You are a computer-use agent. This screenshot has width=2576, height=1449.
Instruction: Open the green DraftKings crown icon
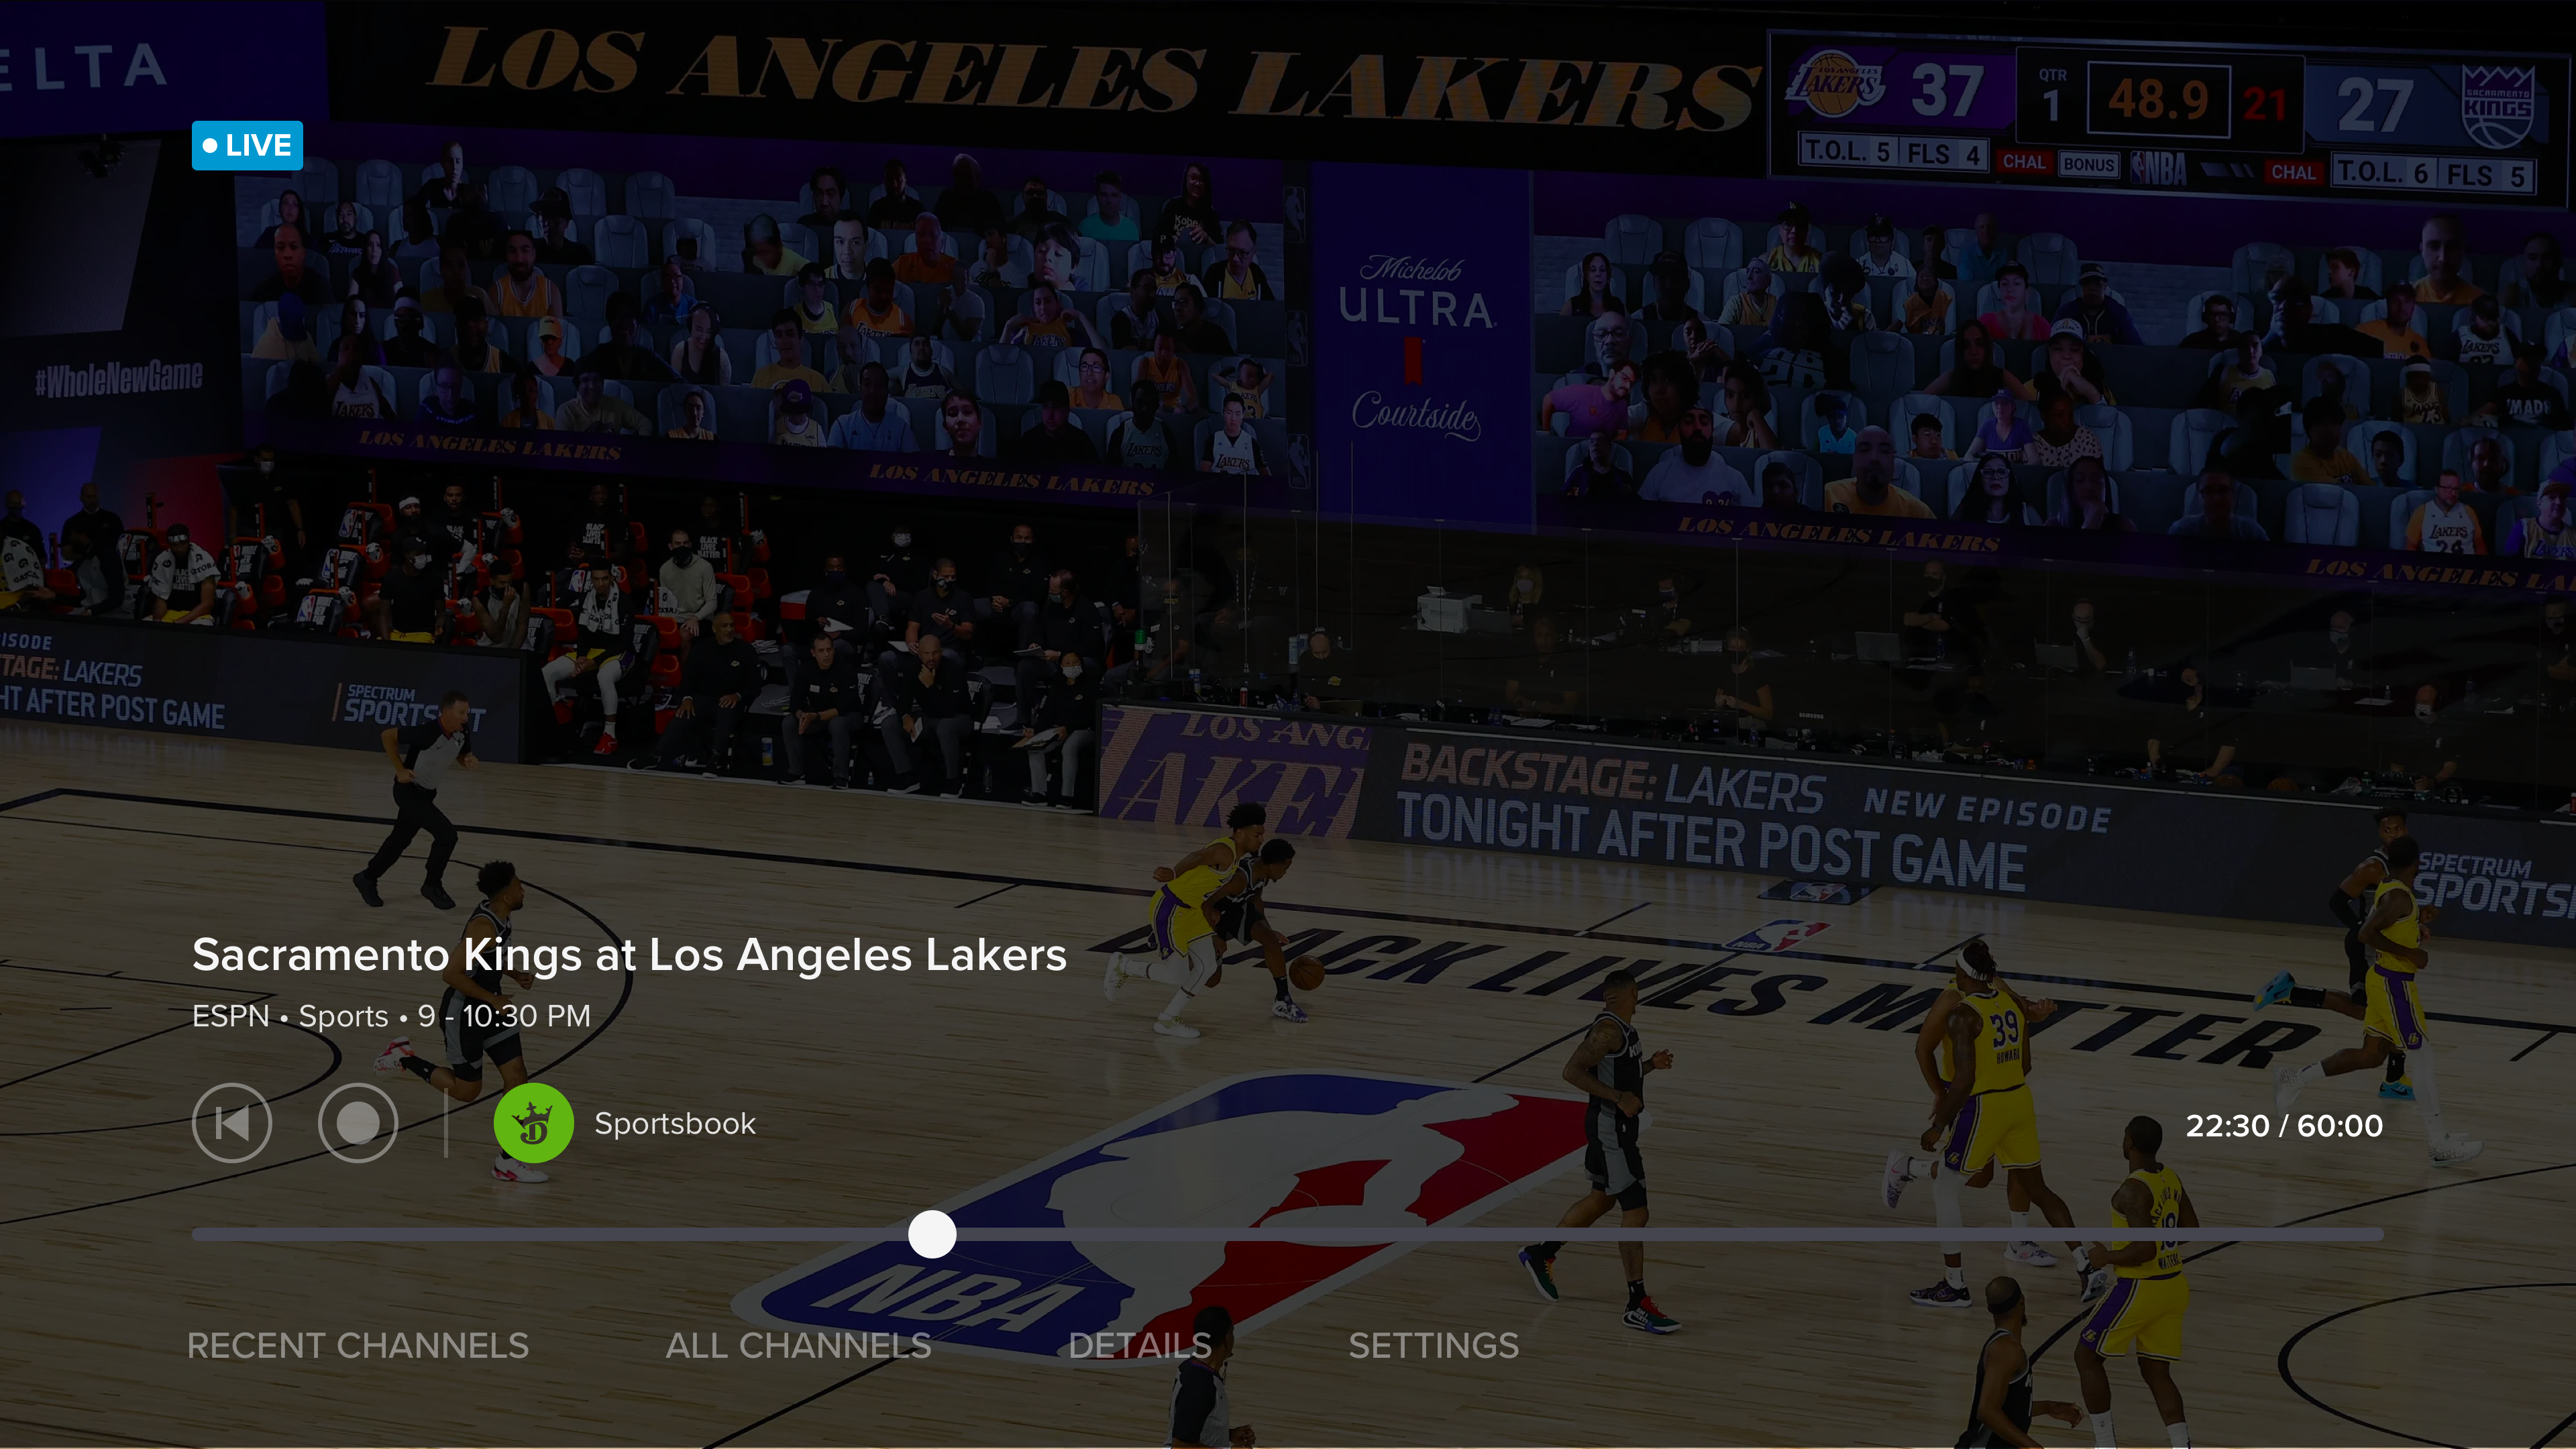click(533, 1123)
